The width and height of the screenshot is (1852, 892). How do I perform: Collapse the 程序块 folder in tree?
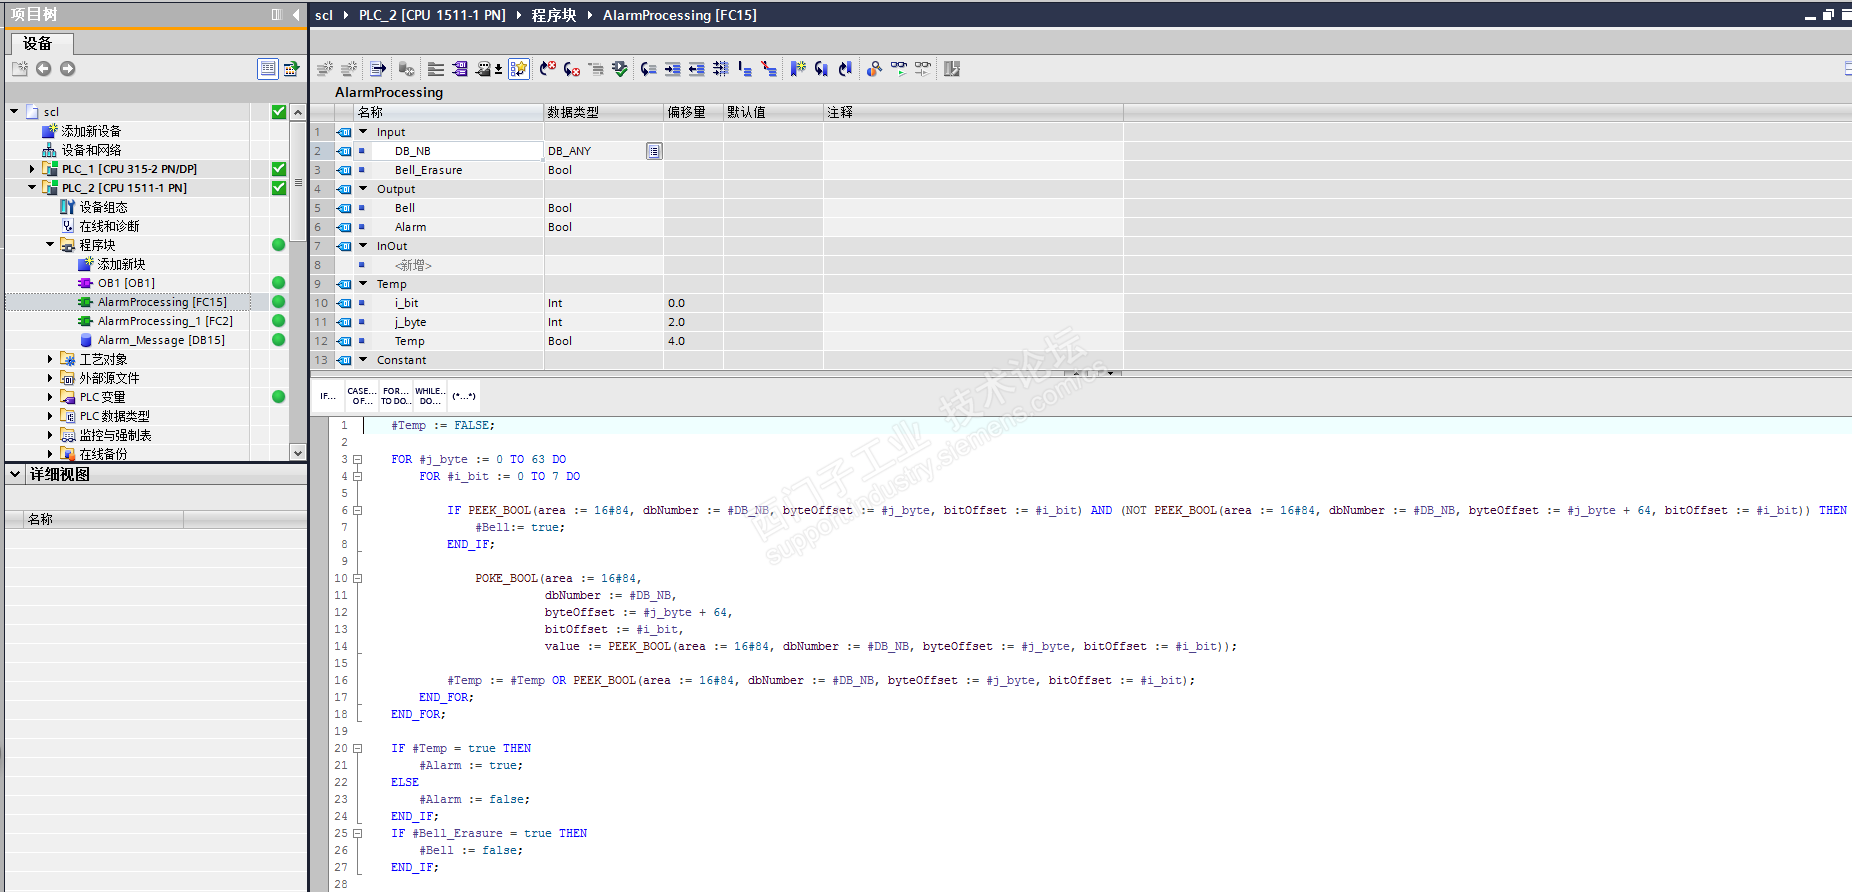pos(50,245)
